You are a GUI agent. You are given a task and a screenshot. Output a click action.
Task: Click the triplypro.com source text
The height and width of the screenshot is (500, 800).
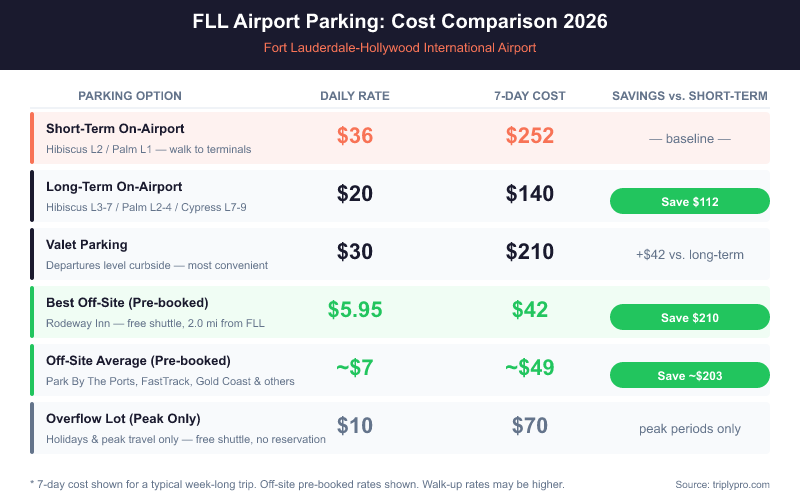pyautogui.click(x=723, y=484)
